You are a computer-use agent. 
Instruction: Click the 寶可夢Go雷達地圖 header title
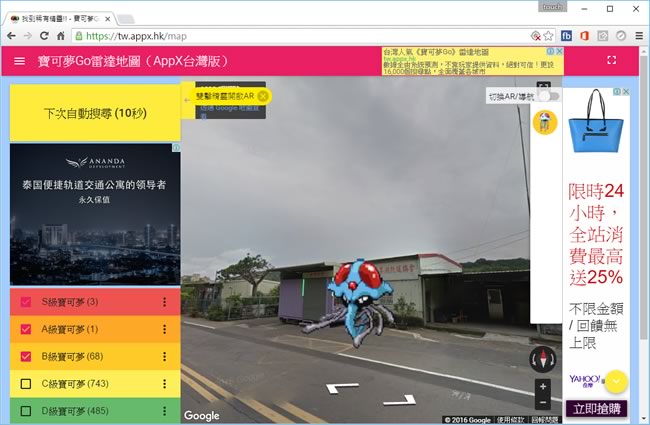coord(133,61)
